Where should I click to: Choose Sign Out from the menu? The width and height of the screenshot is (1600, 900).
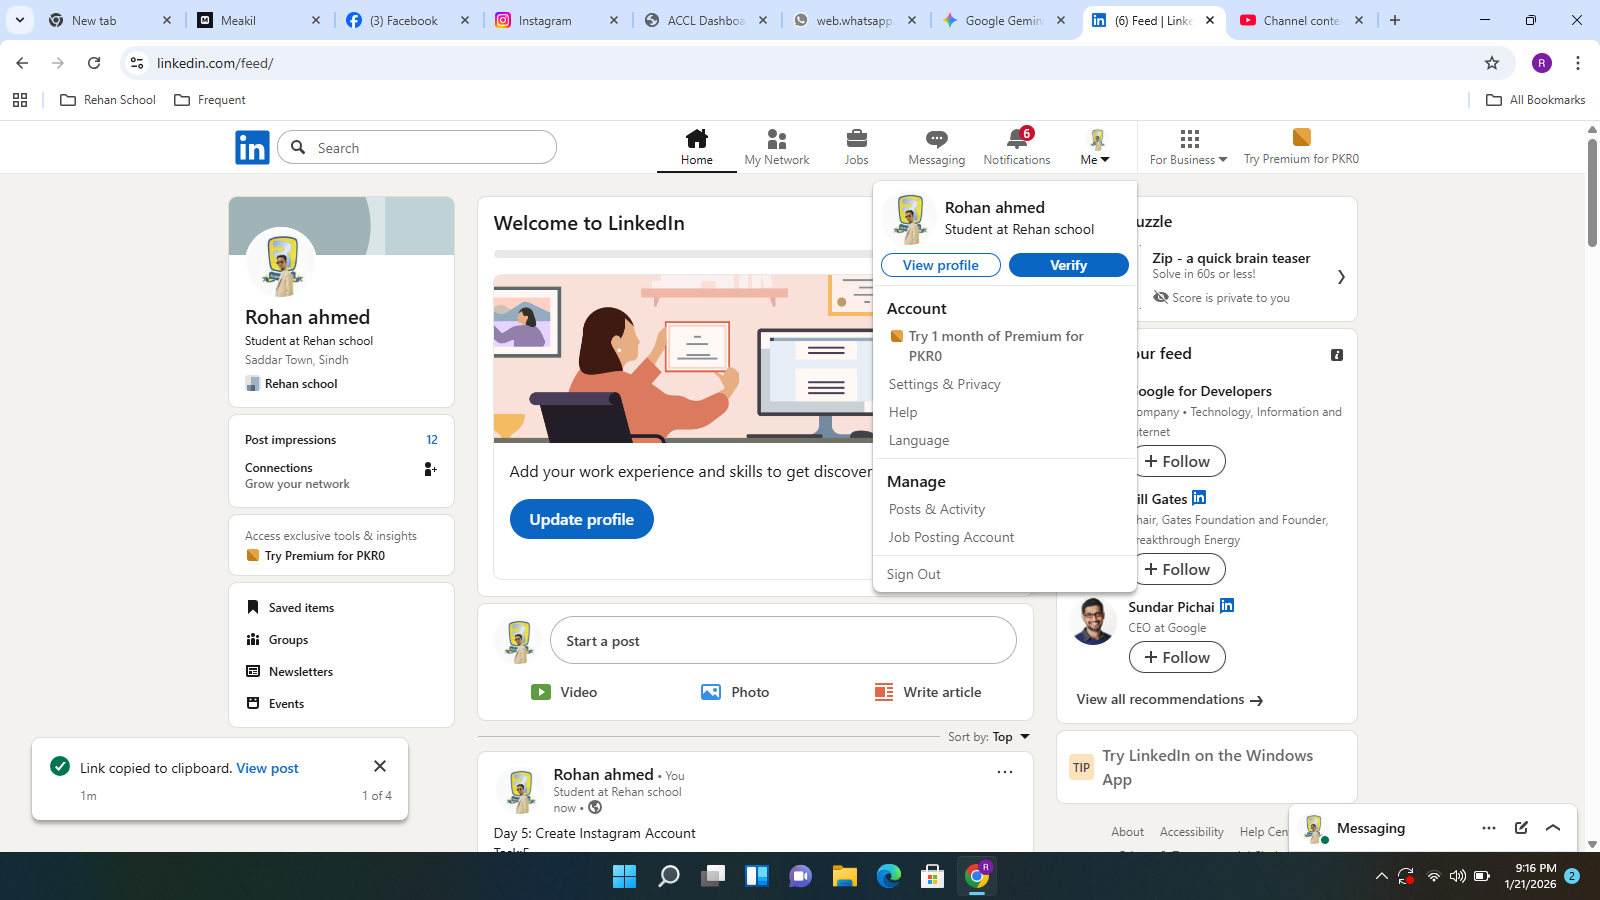(913, 574)
